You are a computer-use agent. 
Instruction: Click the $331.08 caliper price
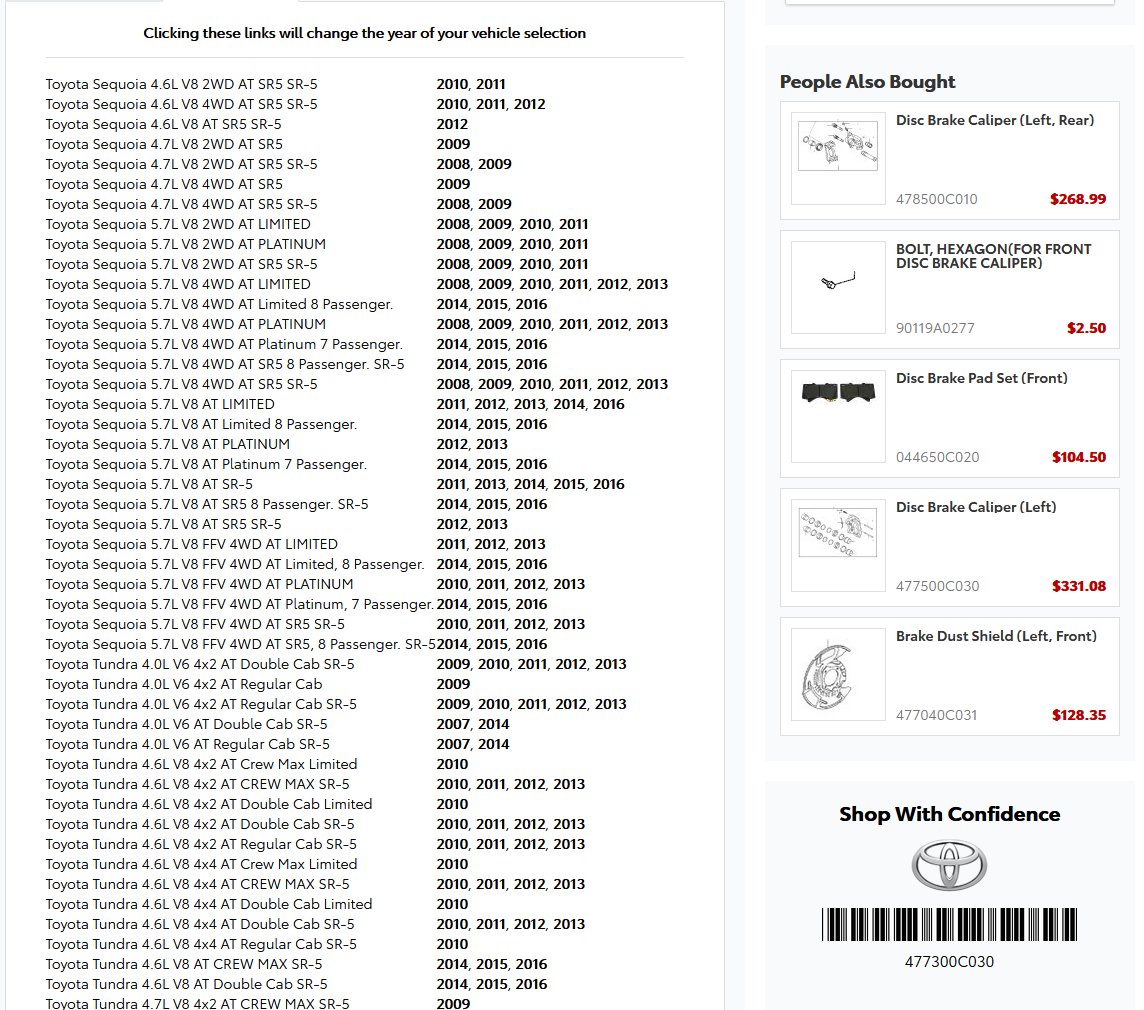1078,586
